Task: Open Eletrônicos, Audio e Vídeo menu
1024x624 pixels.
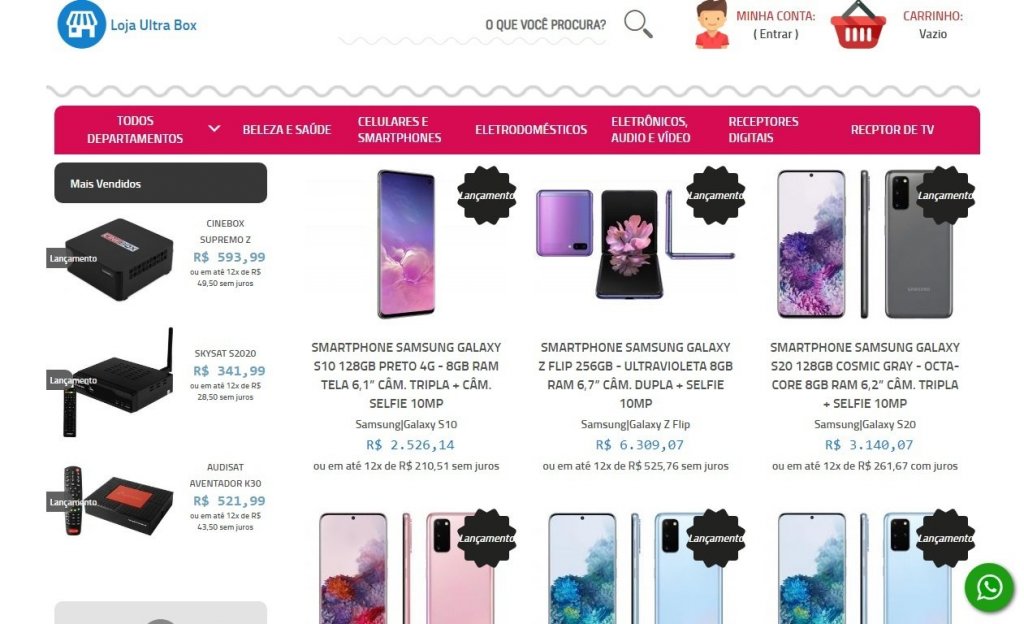Action: (650, 129)
